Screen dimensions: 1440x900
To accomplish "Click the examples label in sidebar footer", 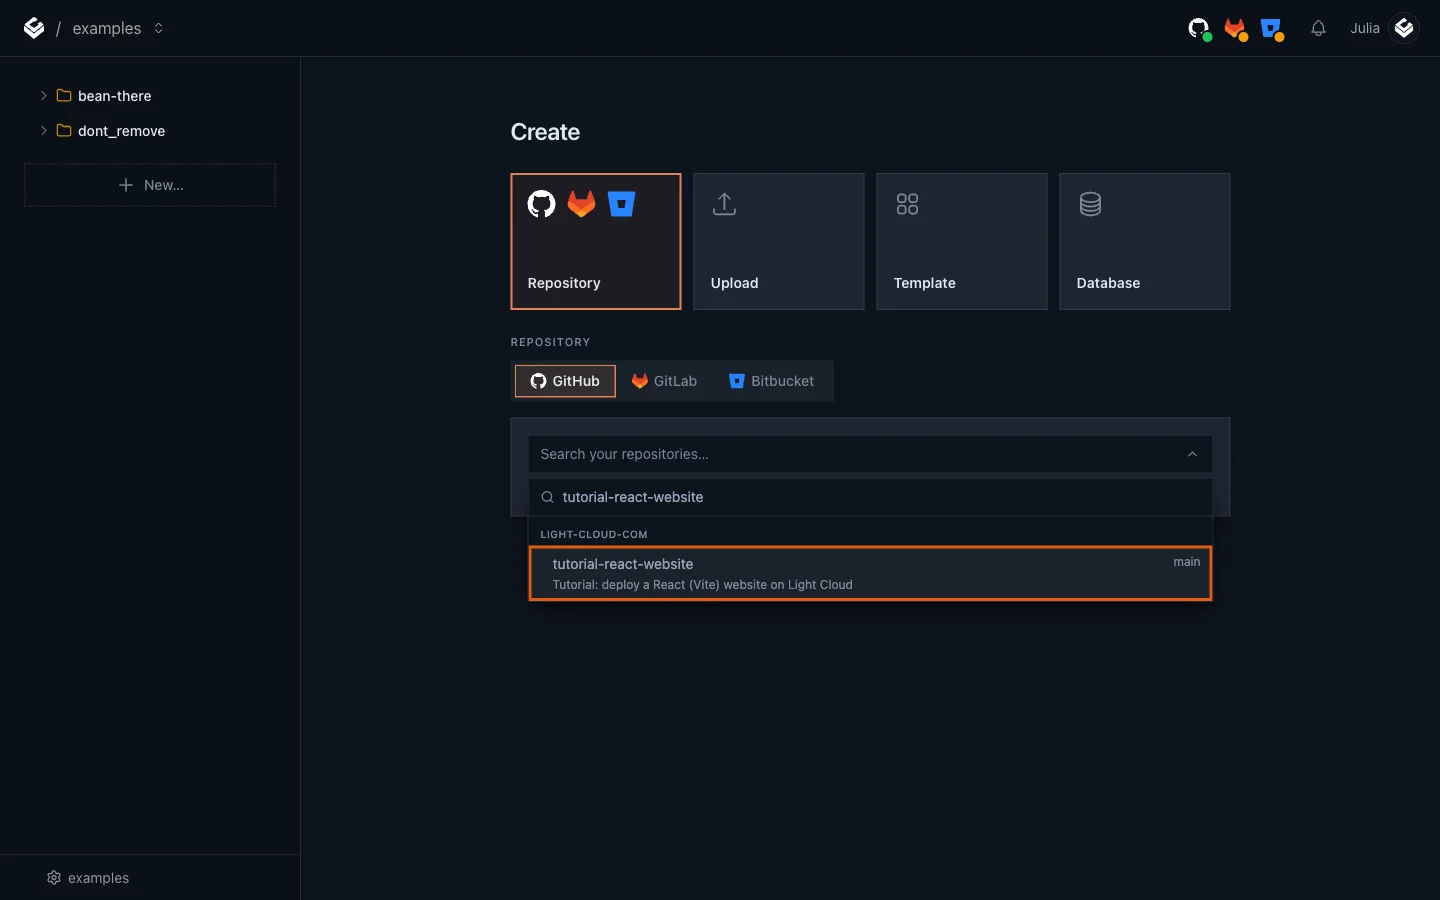I will (98, 878).
